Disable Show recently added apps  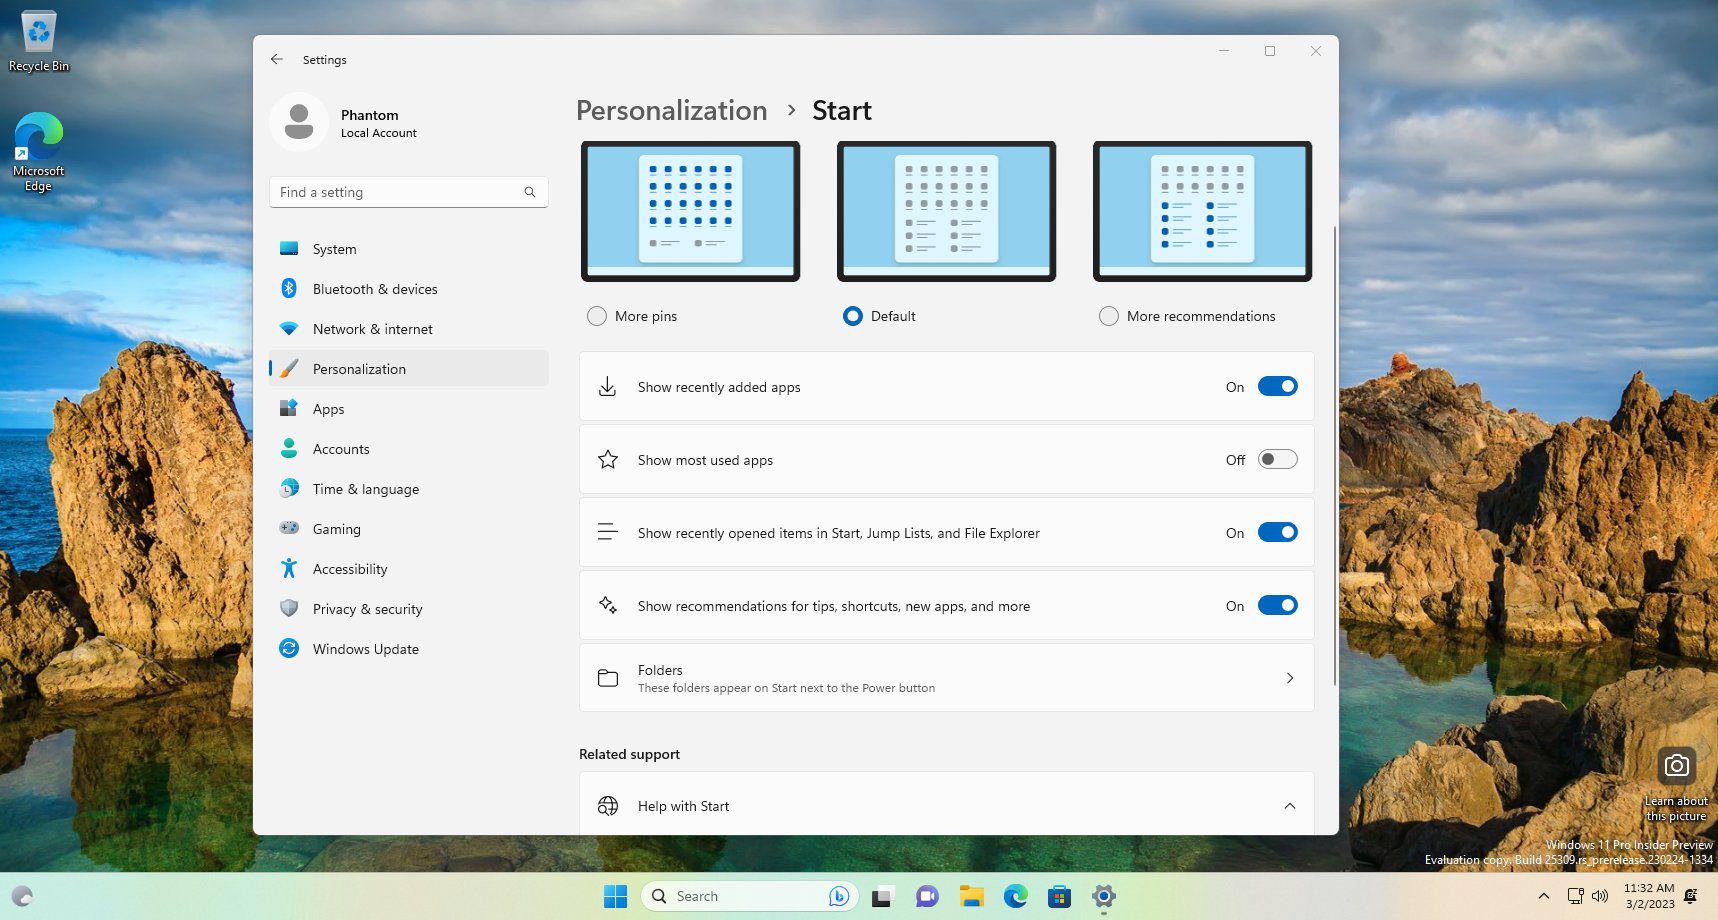tap(1277, 386)
